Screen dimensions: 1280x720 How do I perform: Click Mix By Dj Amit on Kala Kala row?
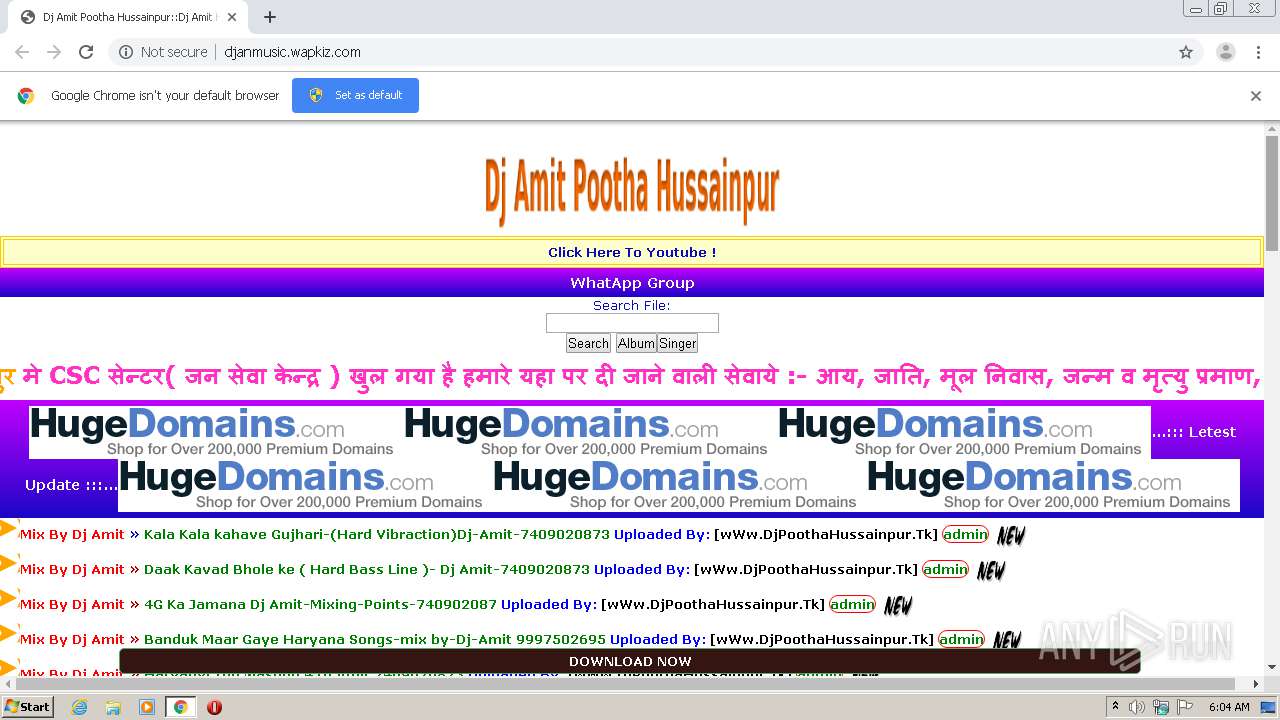coord(72,535)
